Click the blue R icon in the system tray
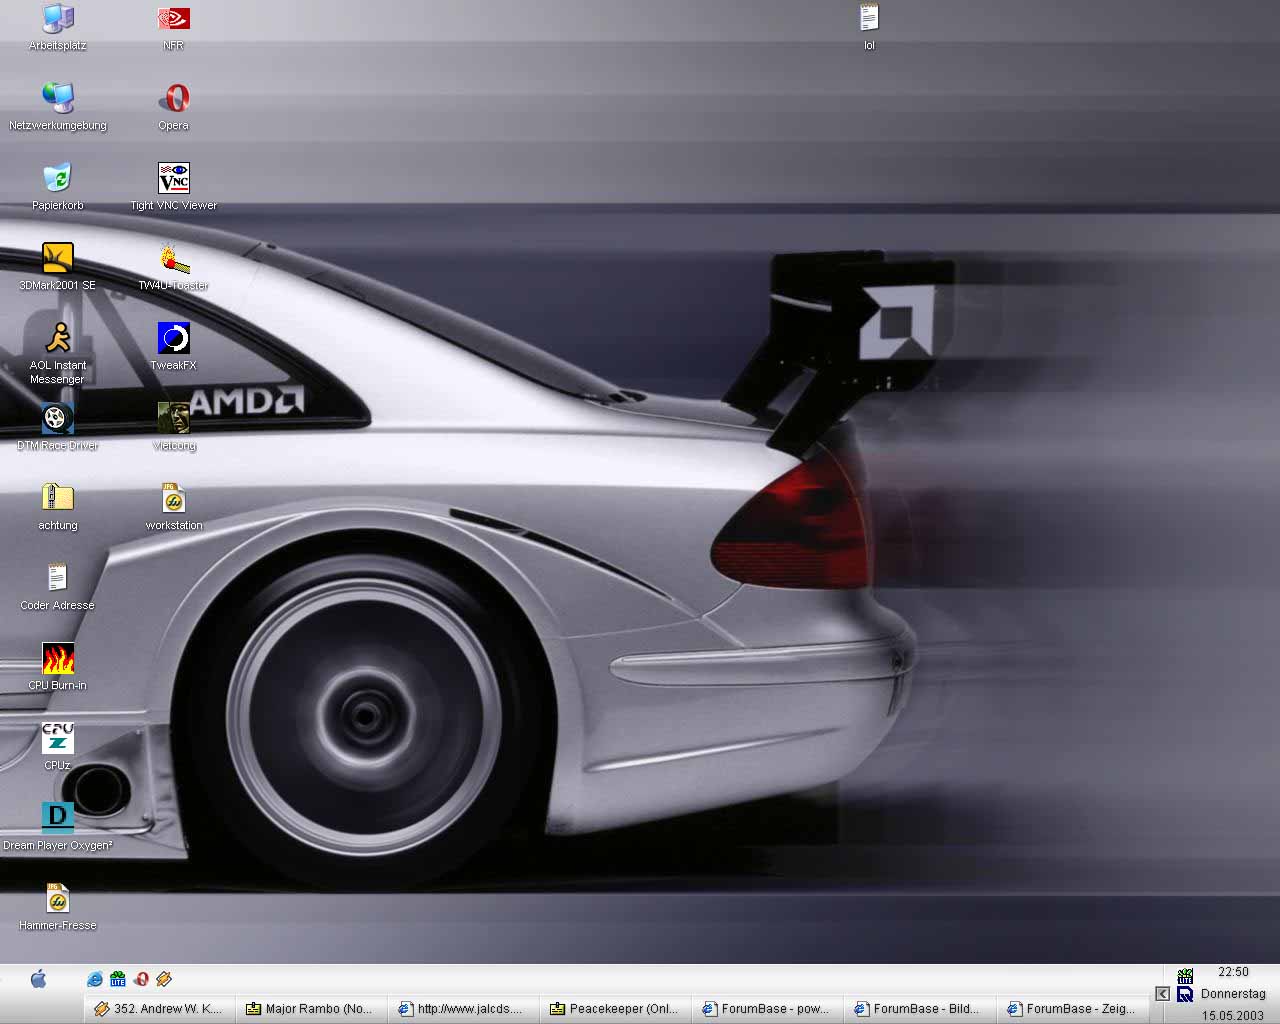The image size is (1280, 1024). click(x=1185, y=995)
